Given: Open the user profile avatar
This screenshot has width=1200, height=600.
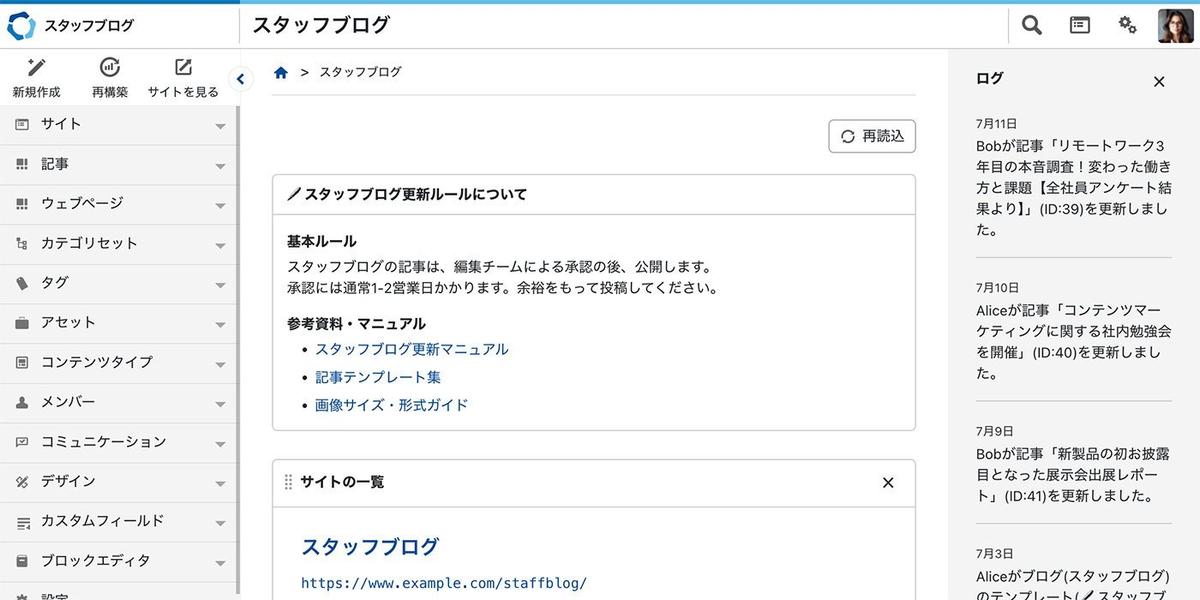Looking at the screenshot, I should coord(1174,25).
